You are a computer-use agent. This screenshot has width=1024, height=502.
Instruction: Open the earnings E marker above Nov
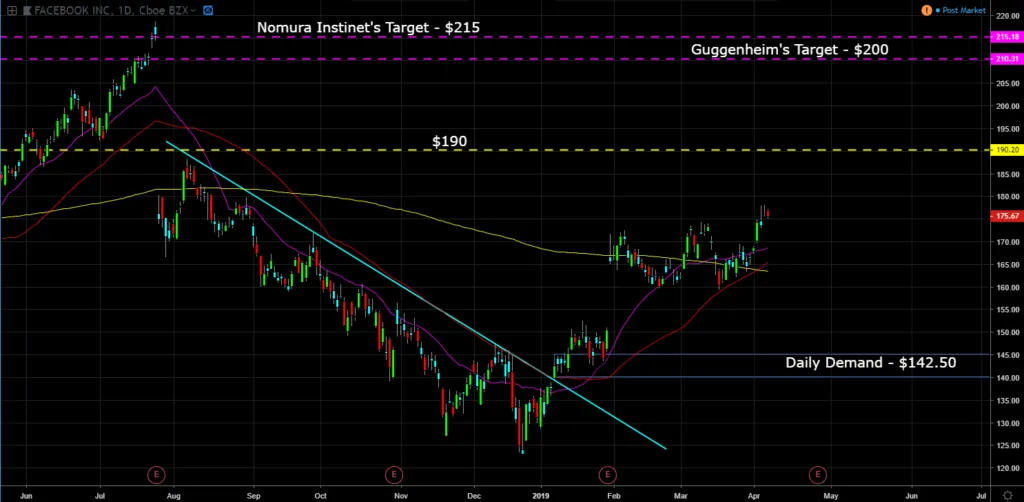pyautogui.click(x=393, y=475)
